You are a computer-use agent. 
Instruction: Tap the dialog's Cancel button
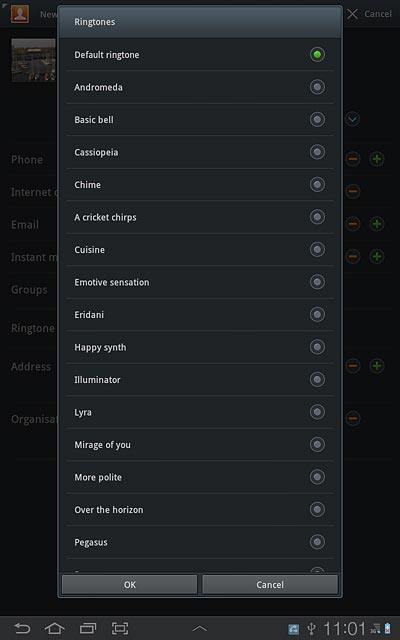[270, 584]
